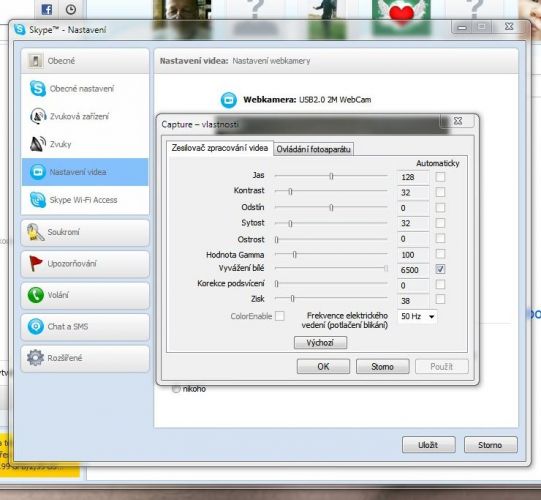This screenshot has height=500, width=541.
Task: Click the Kontrast slider handle
Action: coord(290,191)
